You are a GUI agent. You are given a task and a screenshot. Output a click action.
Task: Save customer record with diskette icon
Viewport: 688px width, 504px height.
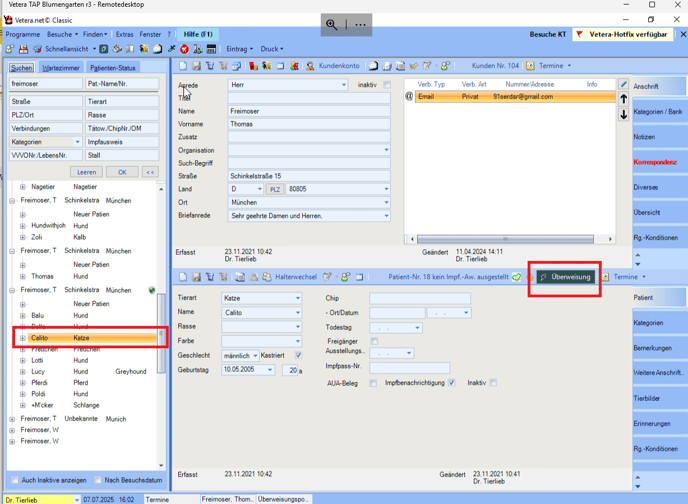point(197,66)
